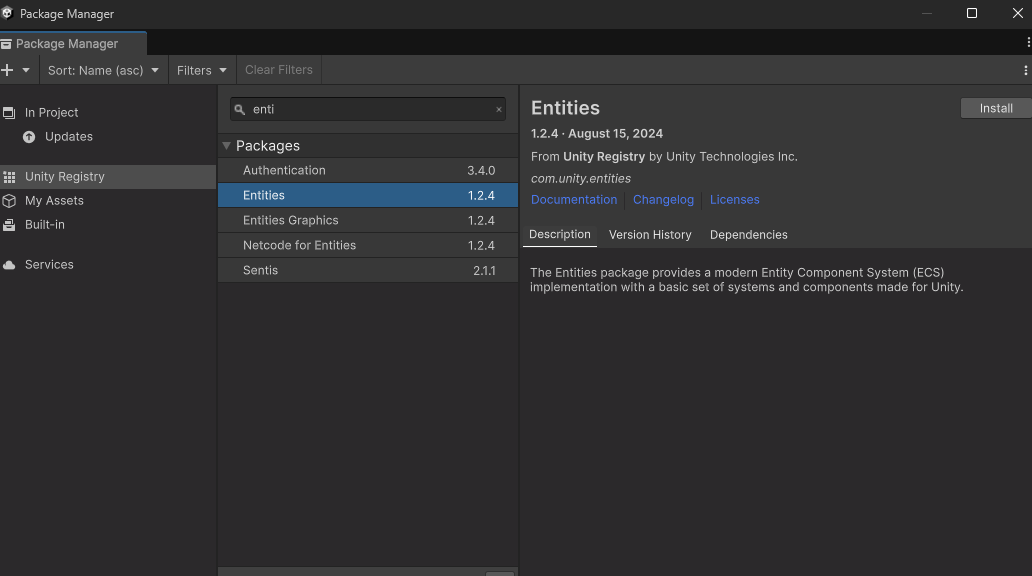Open the Filters dropdown
1032x576 pixels.
201,70
